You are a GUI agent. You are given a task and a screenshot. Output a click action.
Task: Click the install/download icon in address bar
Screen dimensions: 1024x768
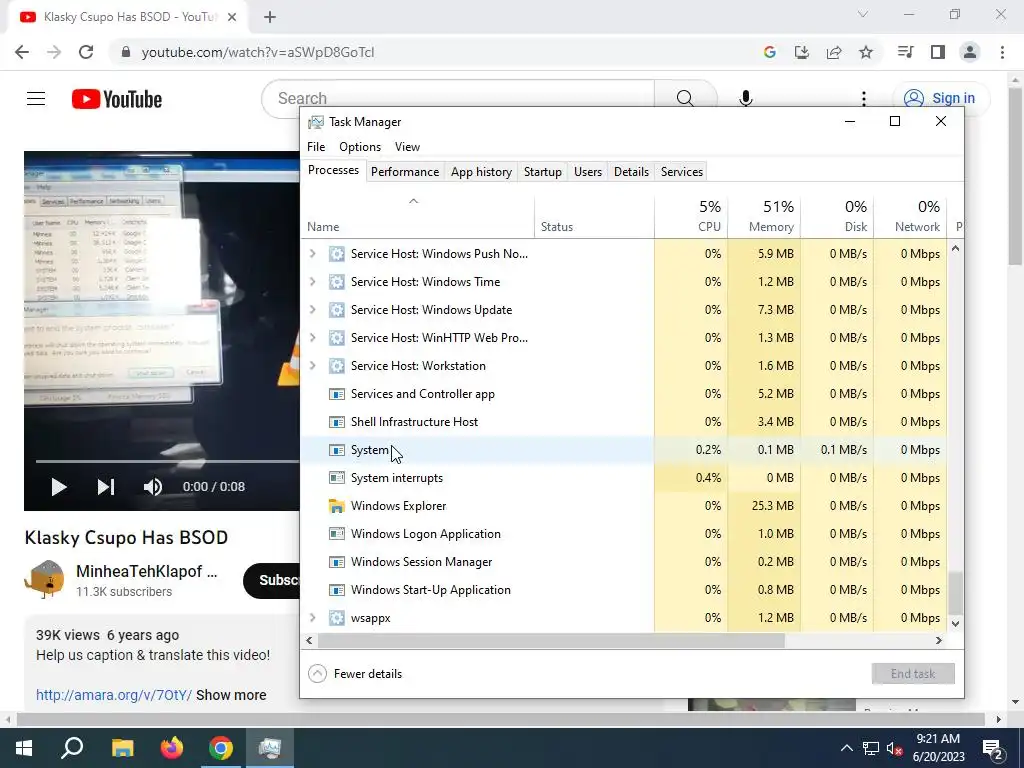802,52
